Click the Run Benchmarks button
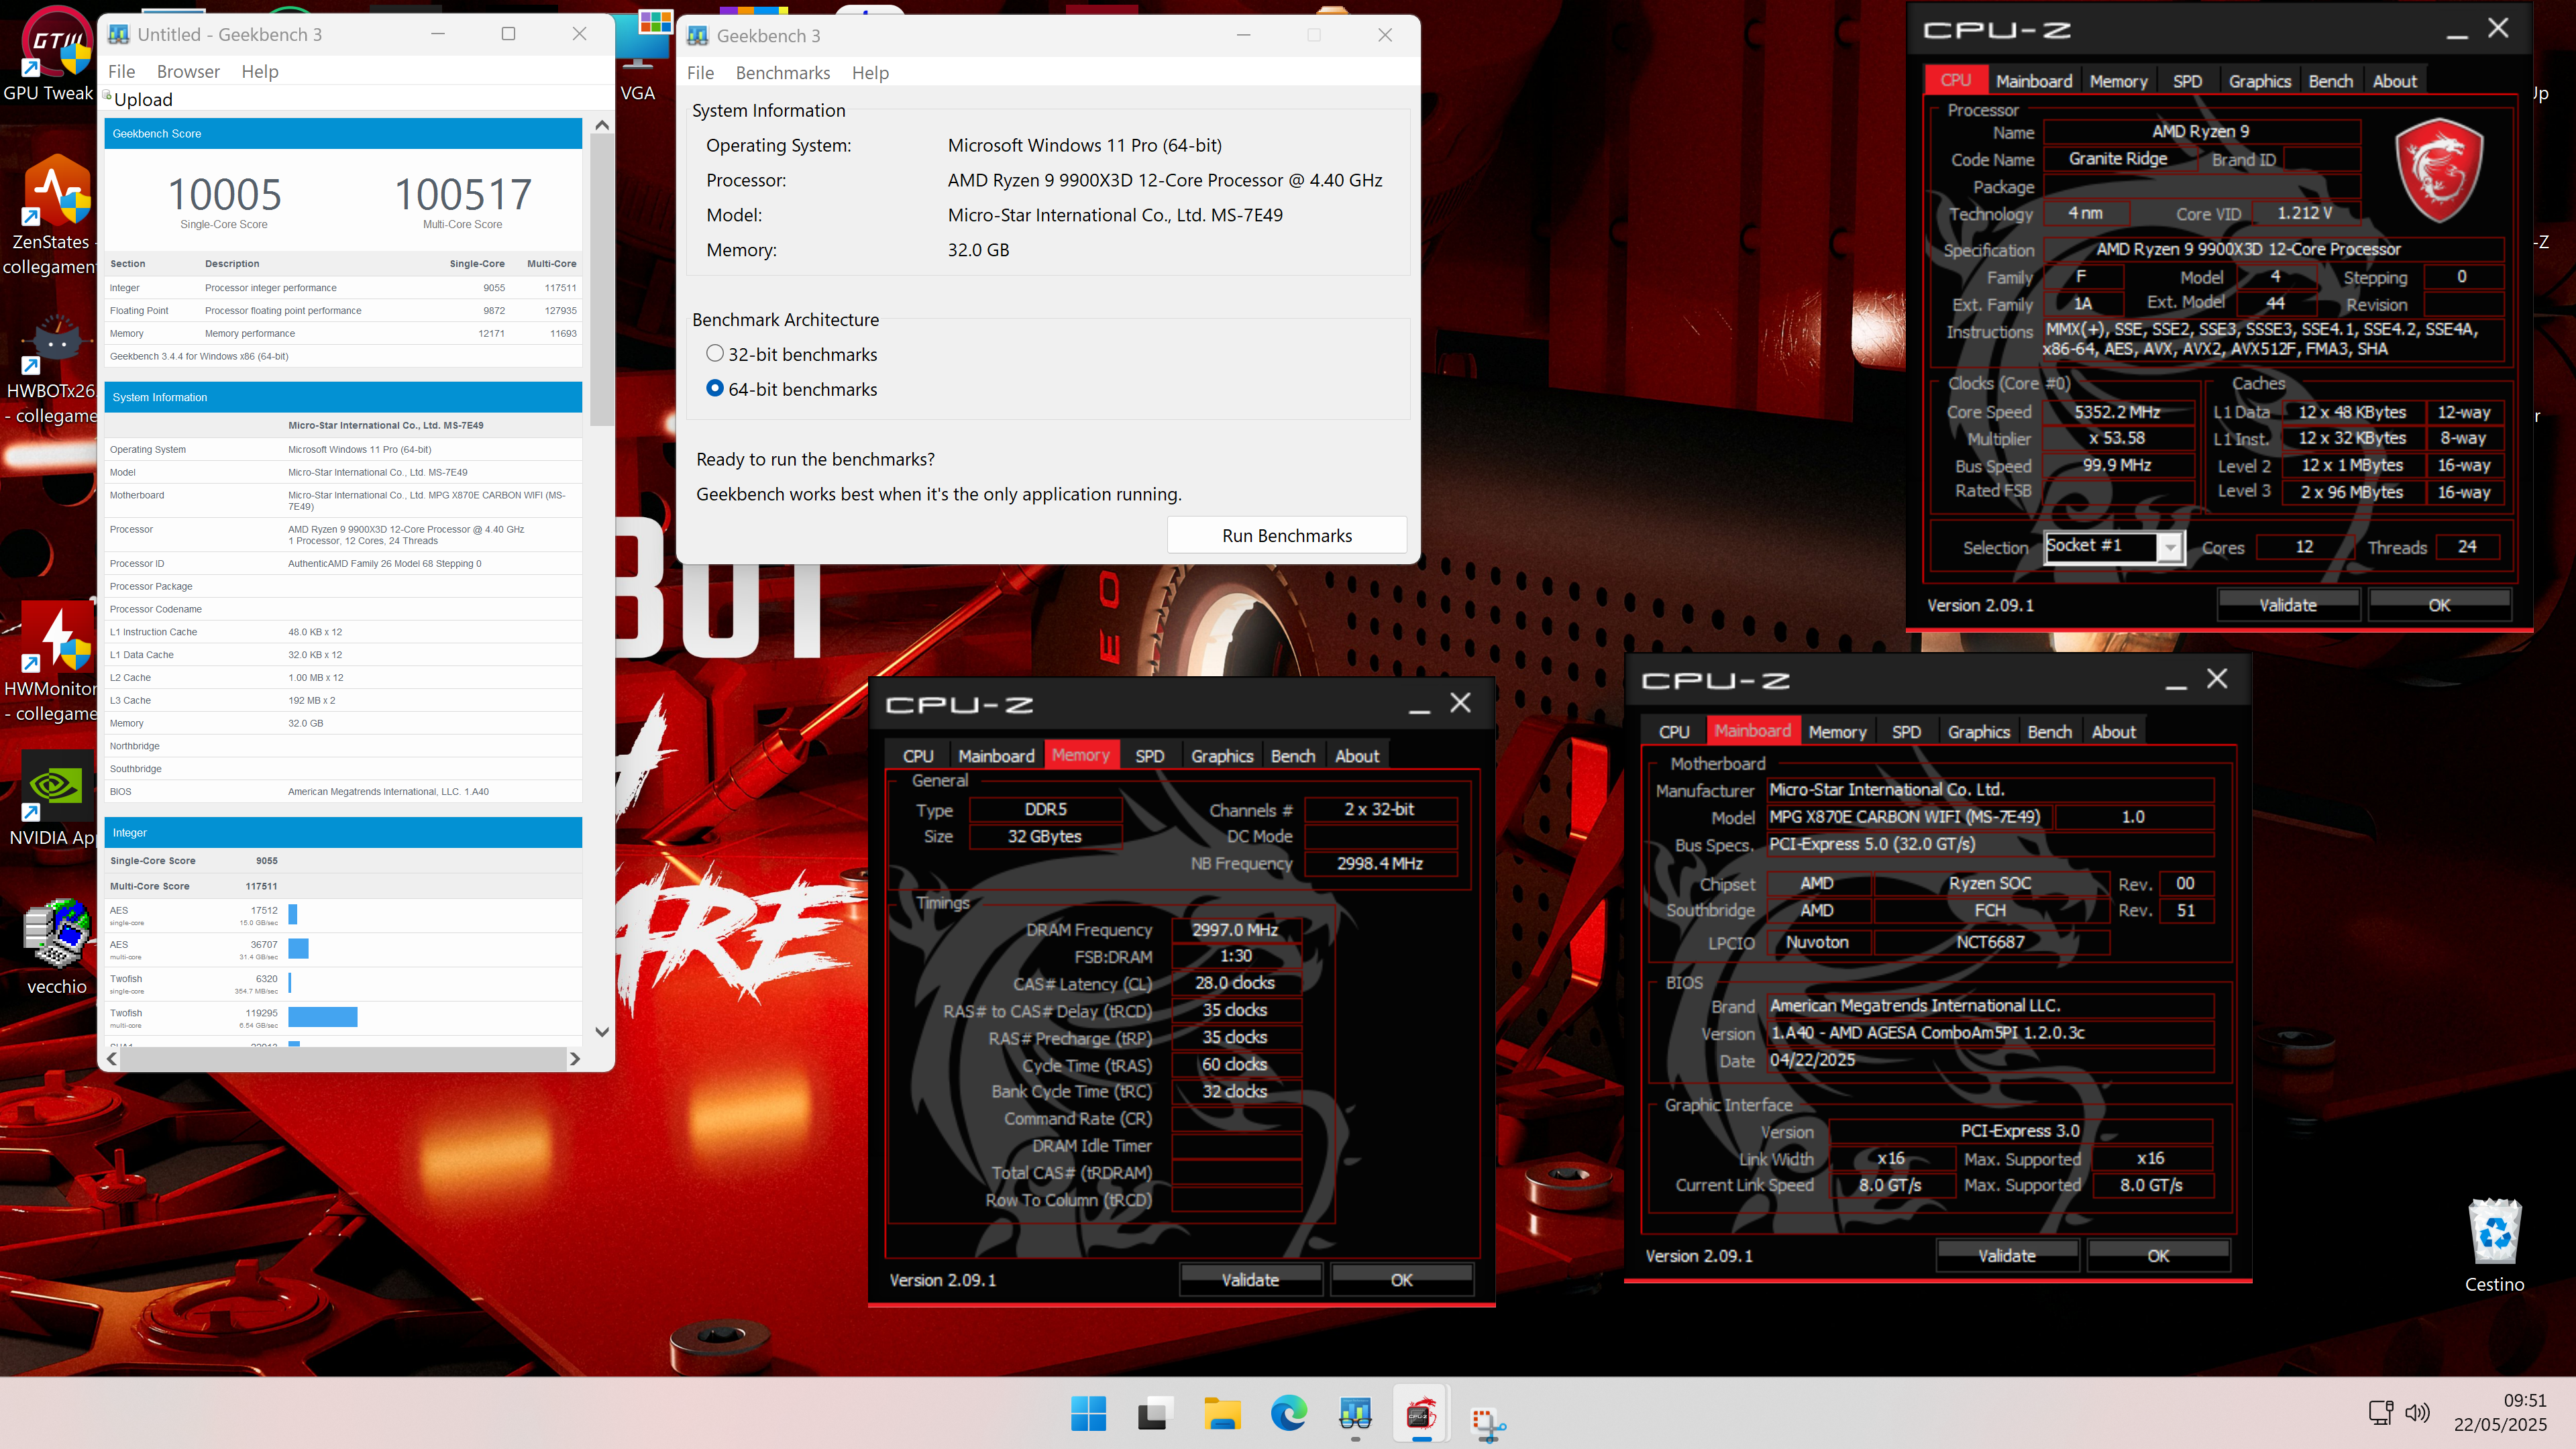 click(1287, 535)
